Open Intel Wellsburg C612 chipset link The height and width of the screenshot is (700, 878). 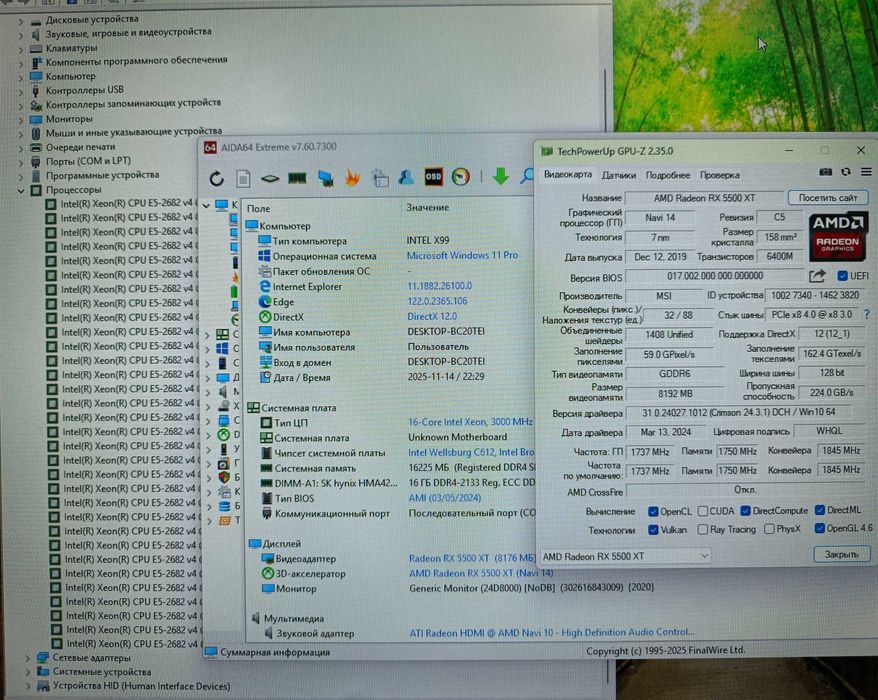point(471,452)
